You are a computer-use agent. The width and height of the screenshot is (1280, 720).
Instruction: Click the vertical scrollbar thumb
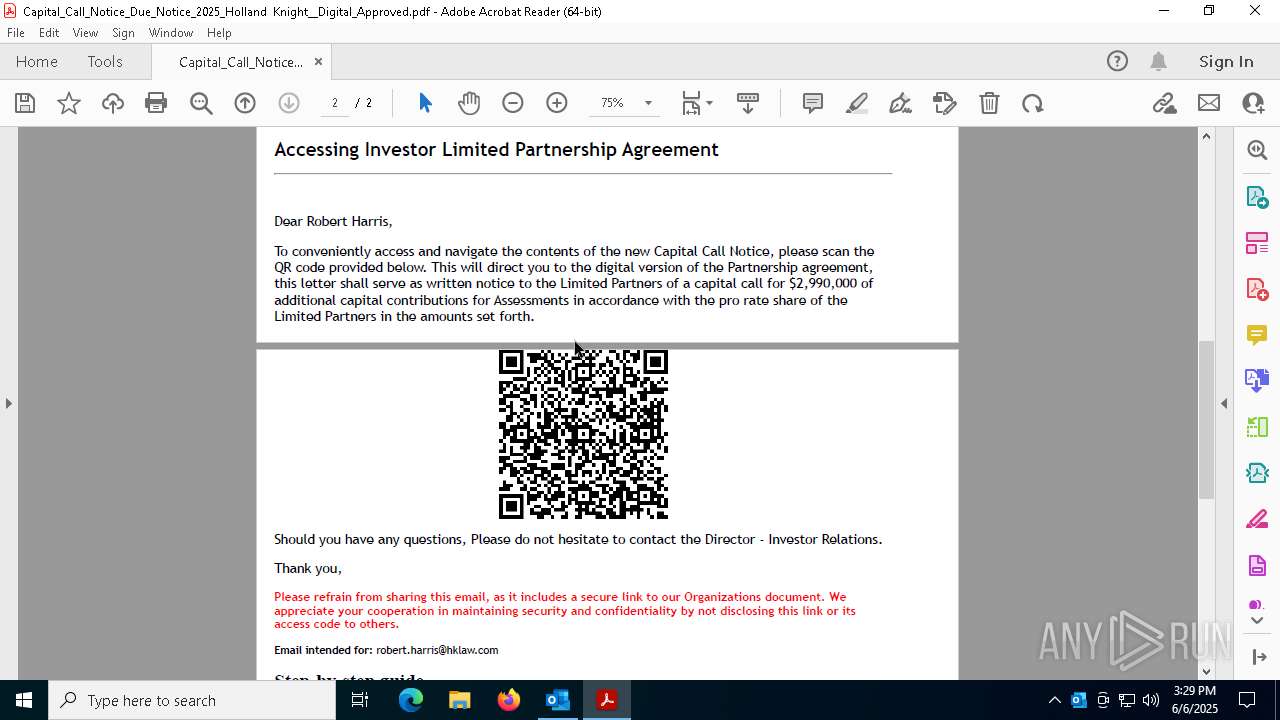(1206, 419)
